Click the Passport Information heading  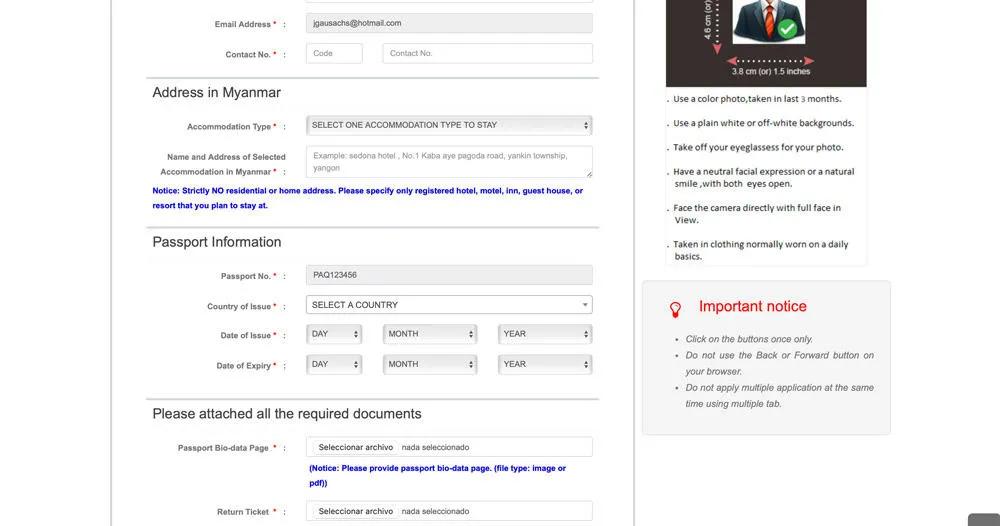point(216,242)
